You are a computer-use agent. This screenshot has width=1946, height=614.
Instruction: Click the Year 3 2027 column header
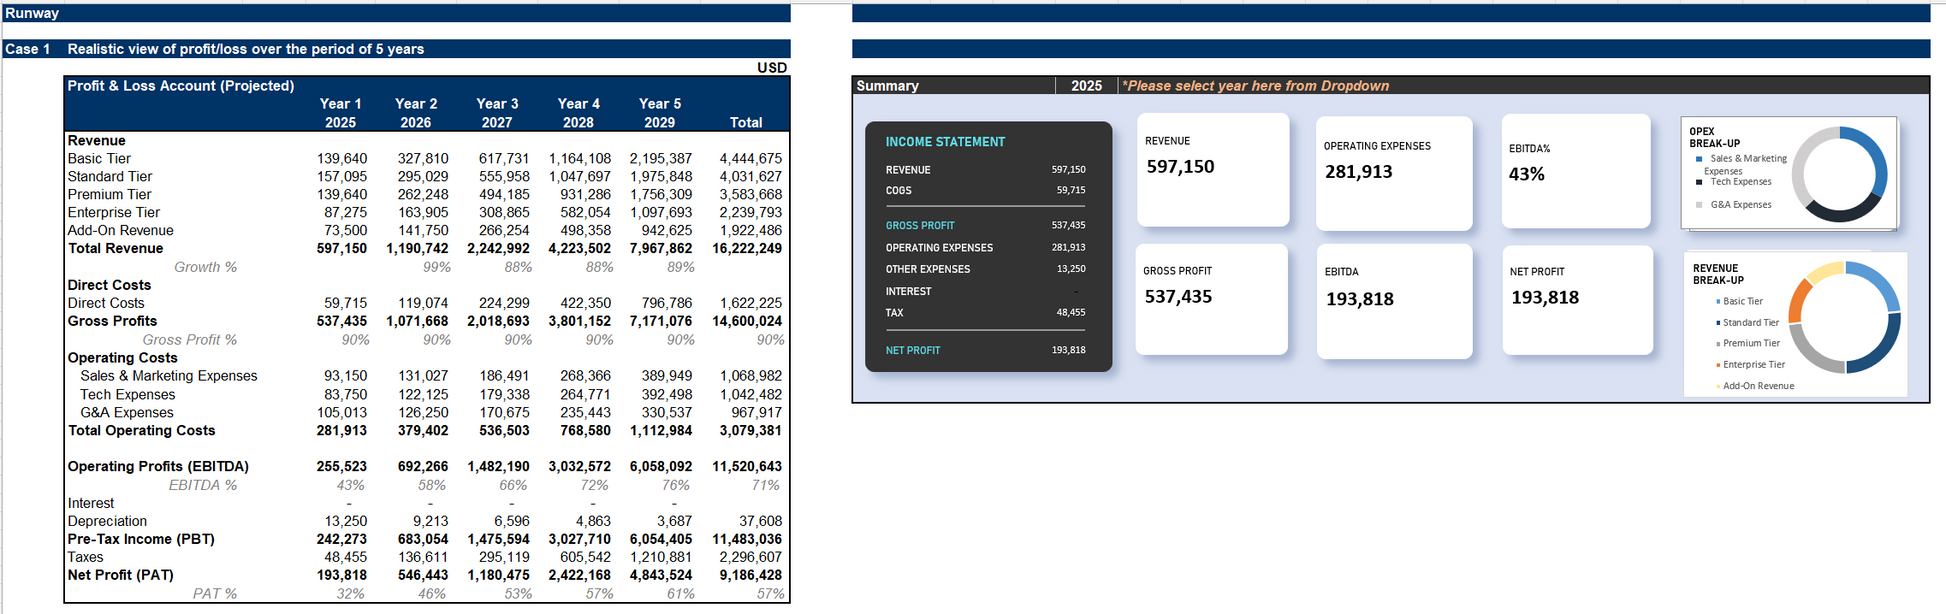click(x=497, y=113)
